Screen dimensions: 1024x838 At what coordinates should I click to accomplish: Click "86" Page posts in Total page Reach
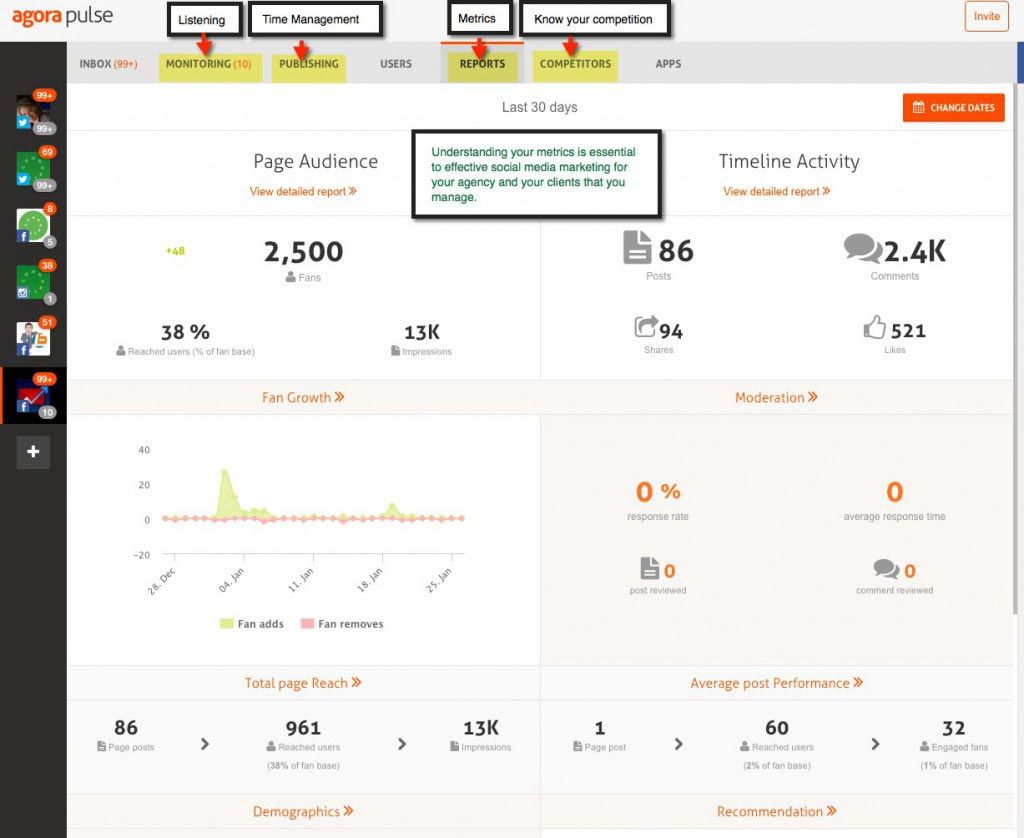(126, 728)
